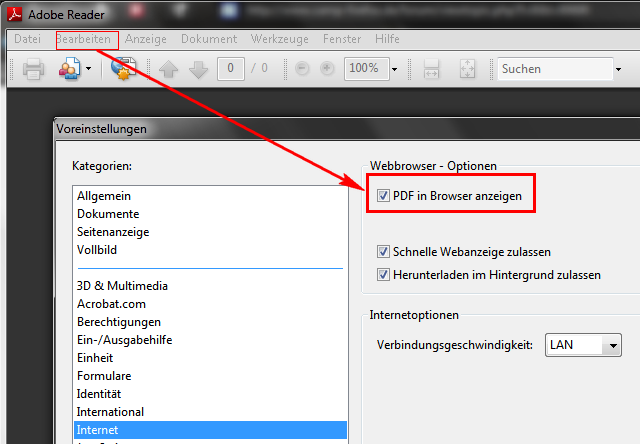
Task: Toggle PDF in Browser anzeigen checkbox
Action: (x=383, y=195)
